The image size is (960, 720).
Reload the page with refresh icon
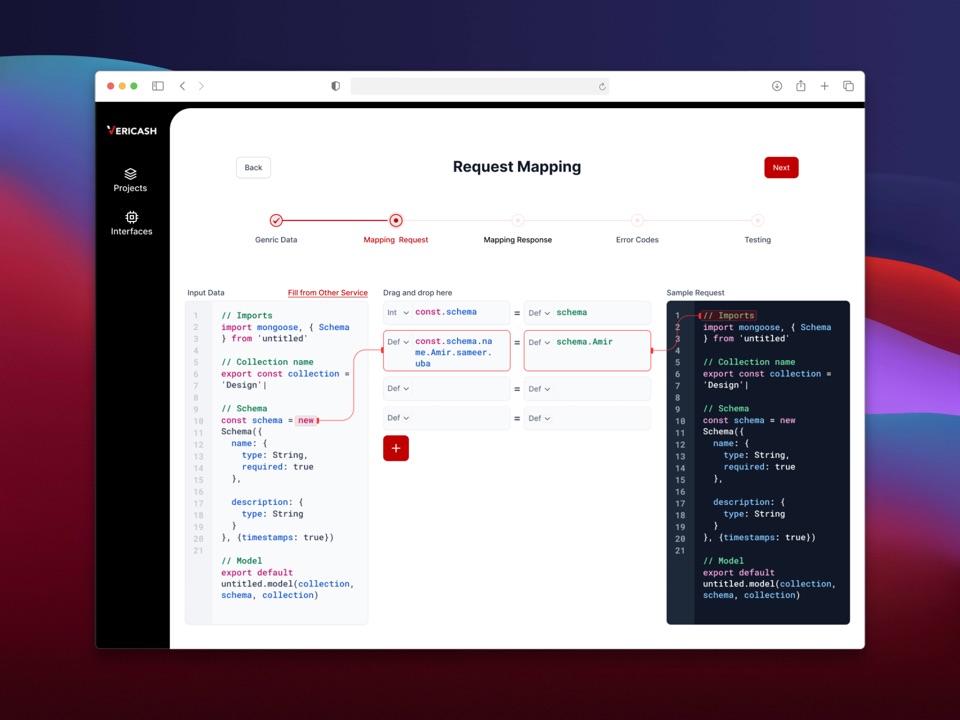pos(602,86)
